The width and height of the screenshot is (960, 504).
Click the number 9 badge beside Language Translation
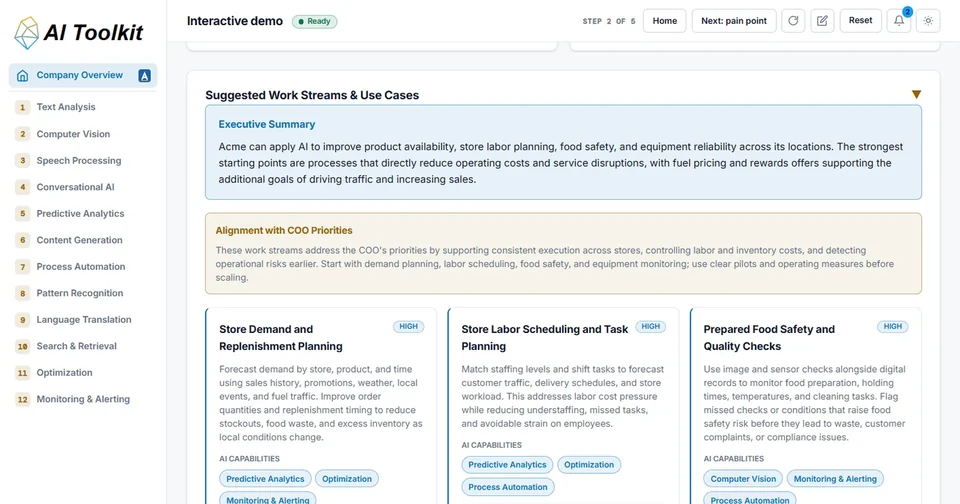pyautogui.click(x=23, y=320)
